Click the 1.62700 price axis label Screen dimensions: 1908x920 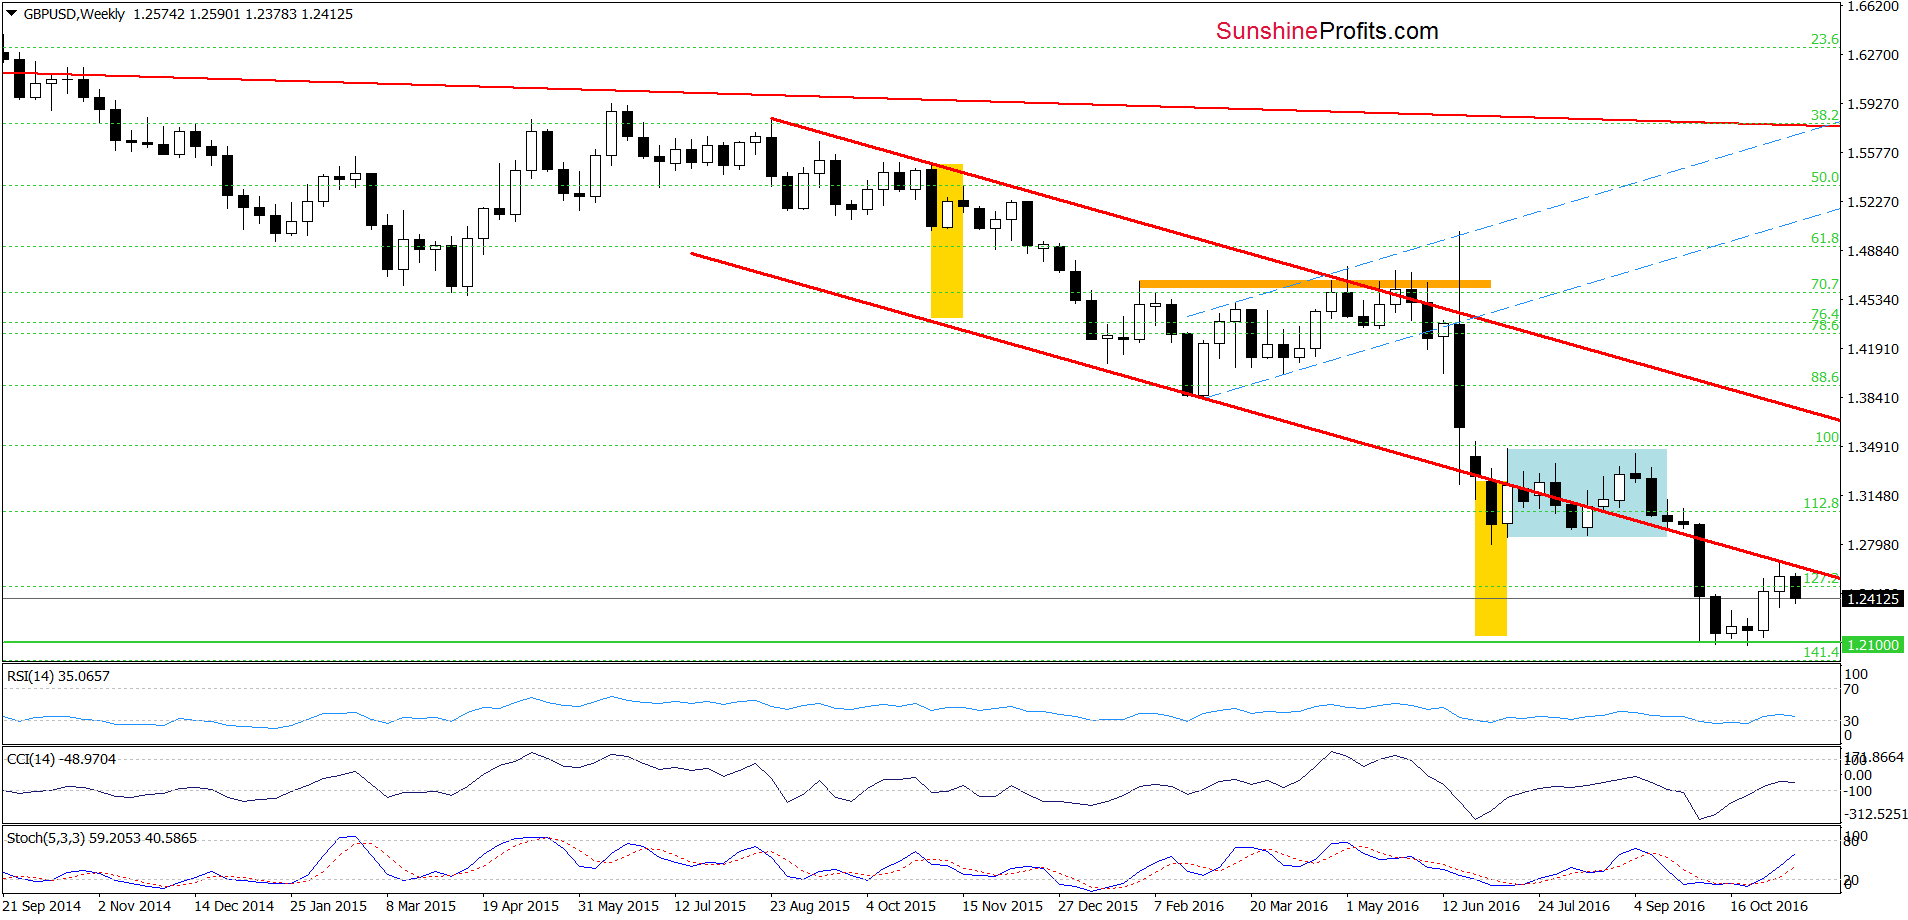(1872, 55)
